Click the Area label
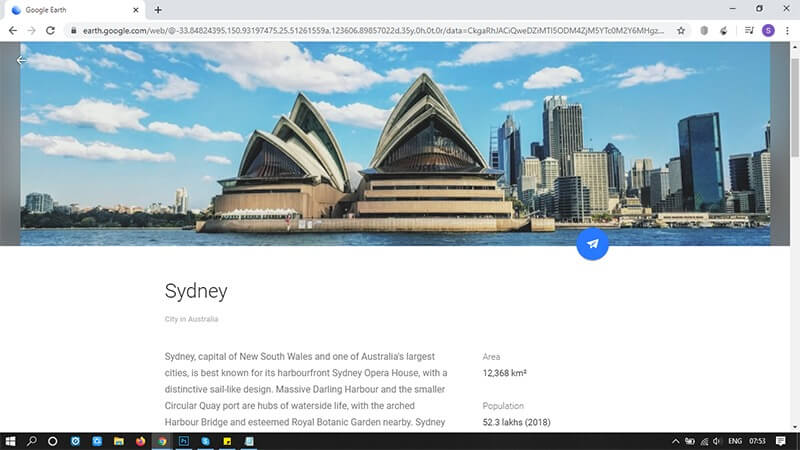800x450 pixels. click(491, 357)
